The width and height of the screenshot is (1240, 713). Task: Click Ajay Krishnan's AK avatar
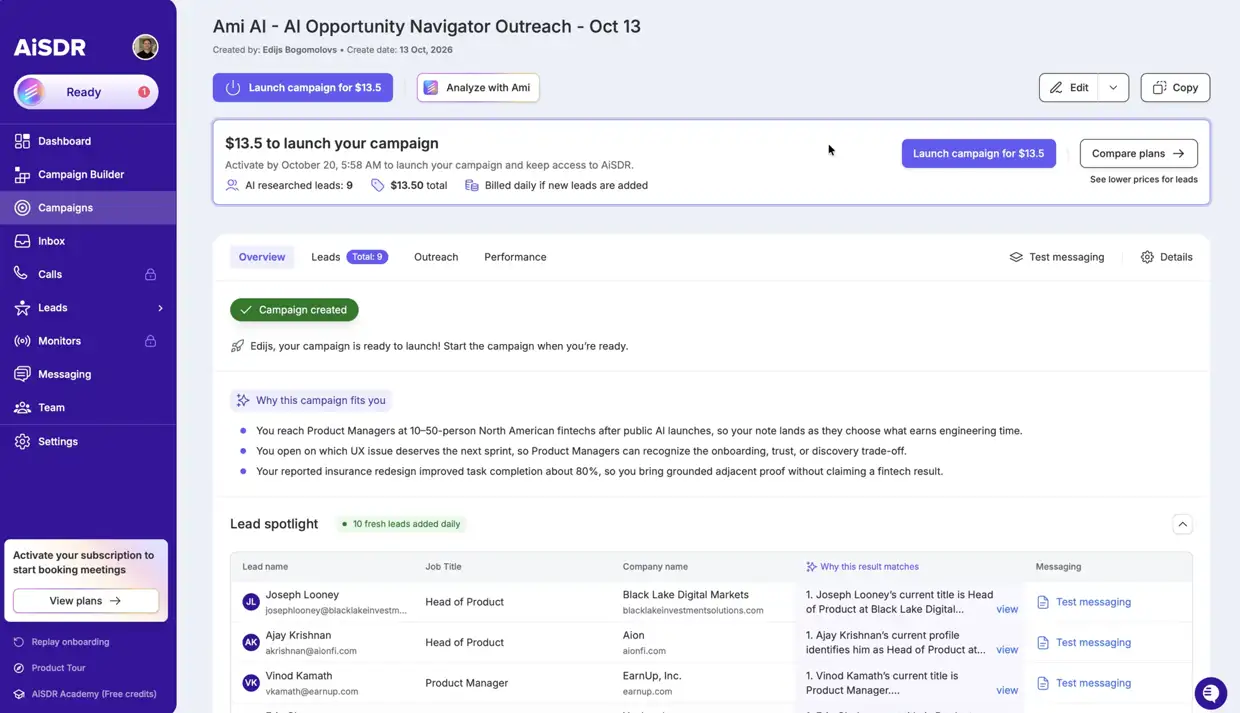[x=251, y=643]
